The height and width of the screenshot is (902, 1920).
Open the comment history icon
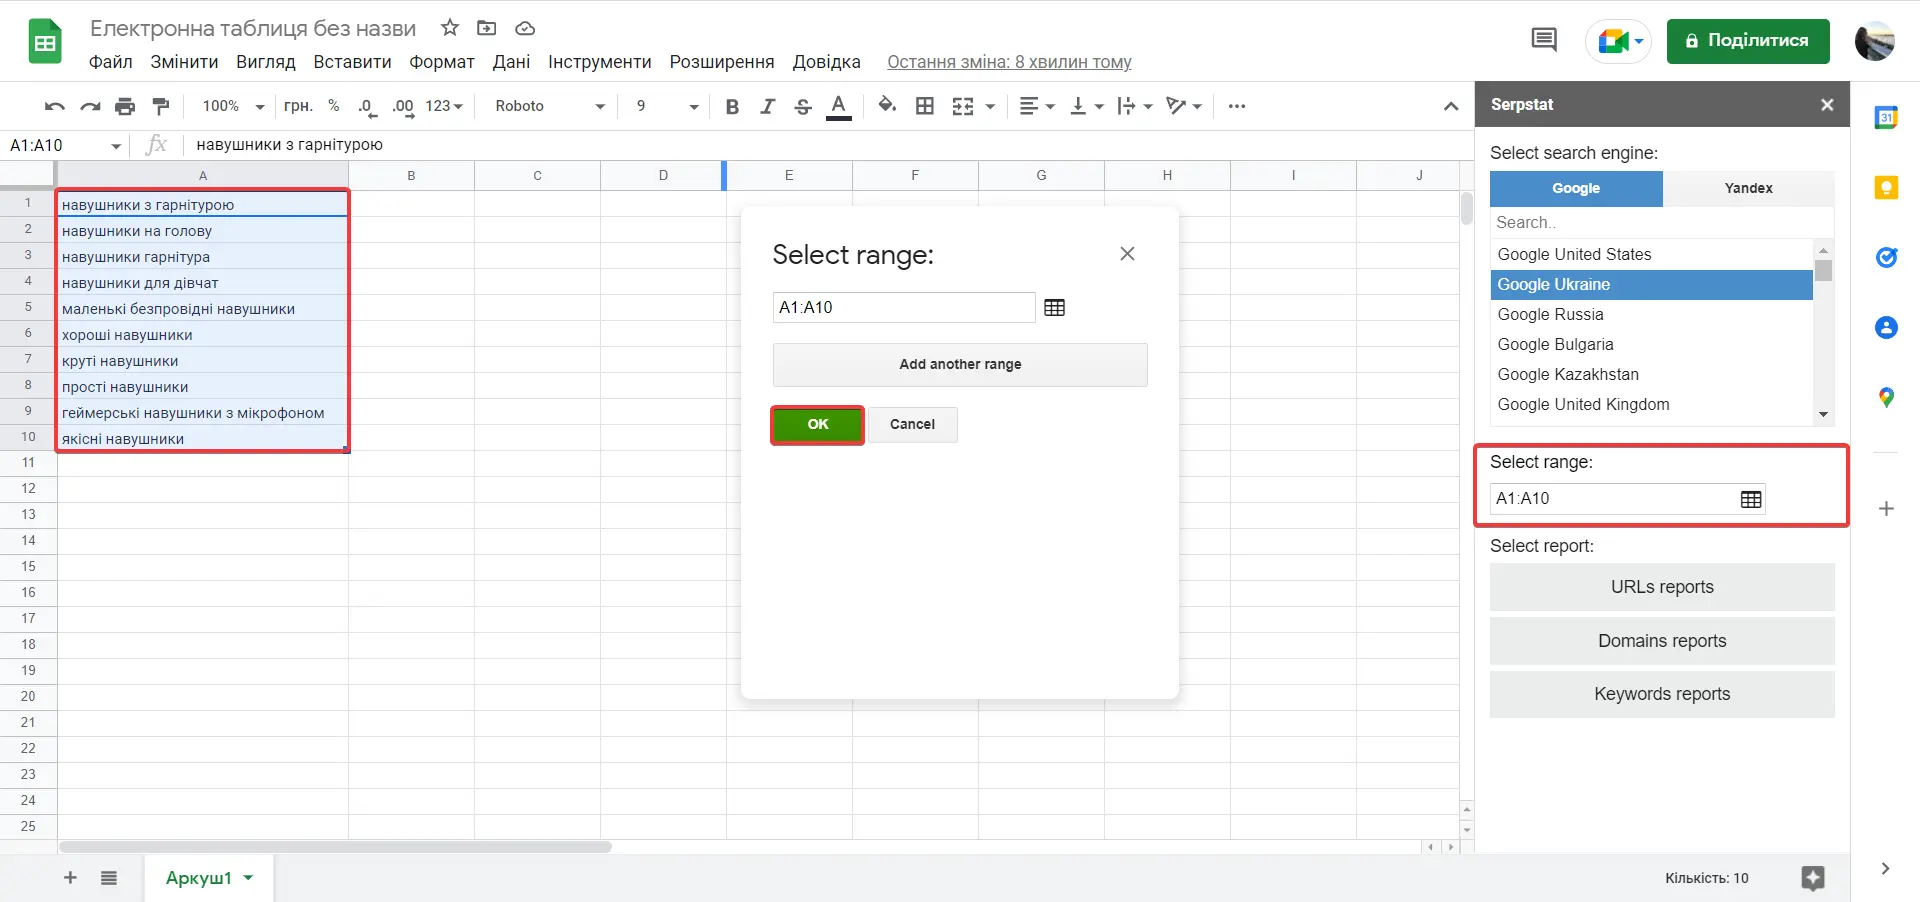tap(1544, 40)
